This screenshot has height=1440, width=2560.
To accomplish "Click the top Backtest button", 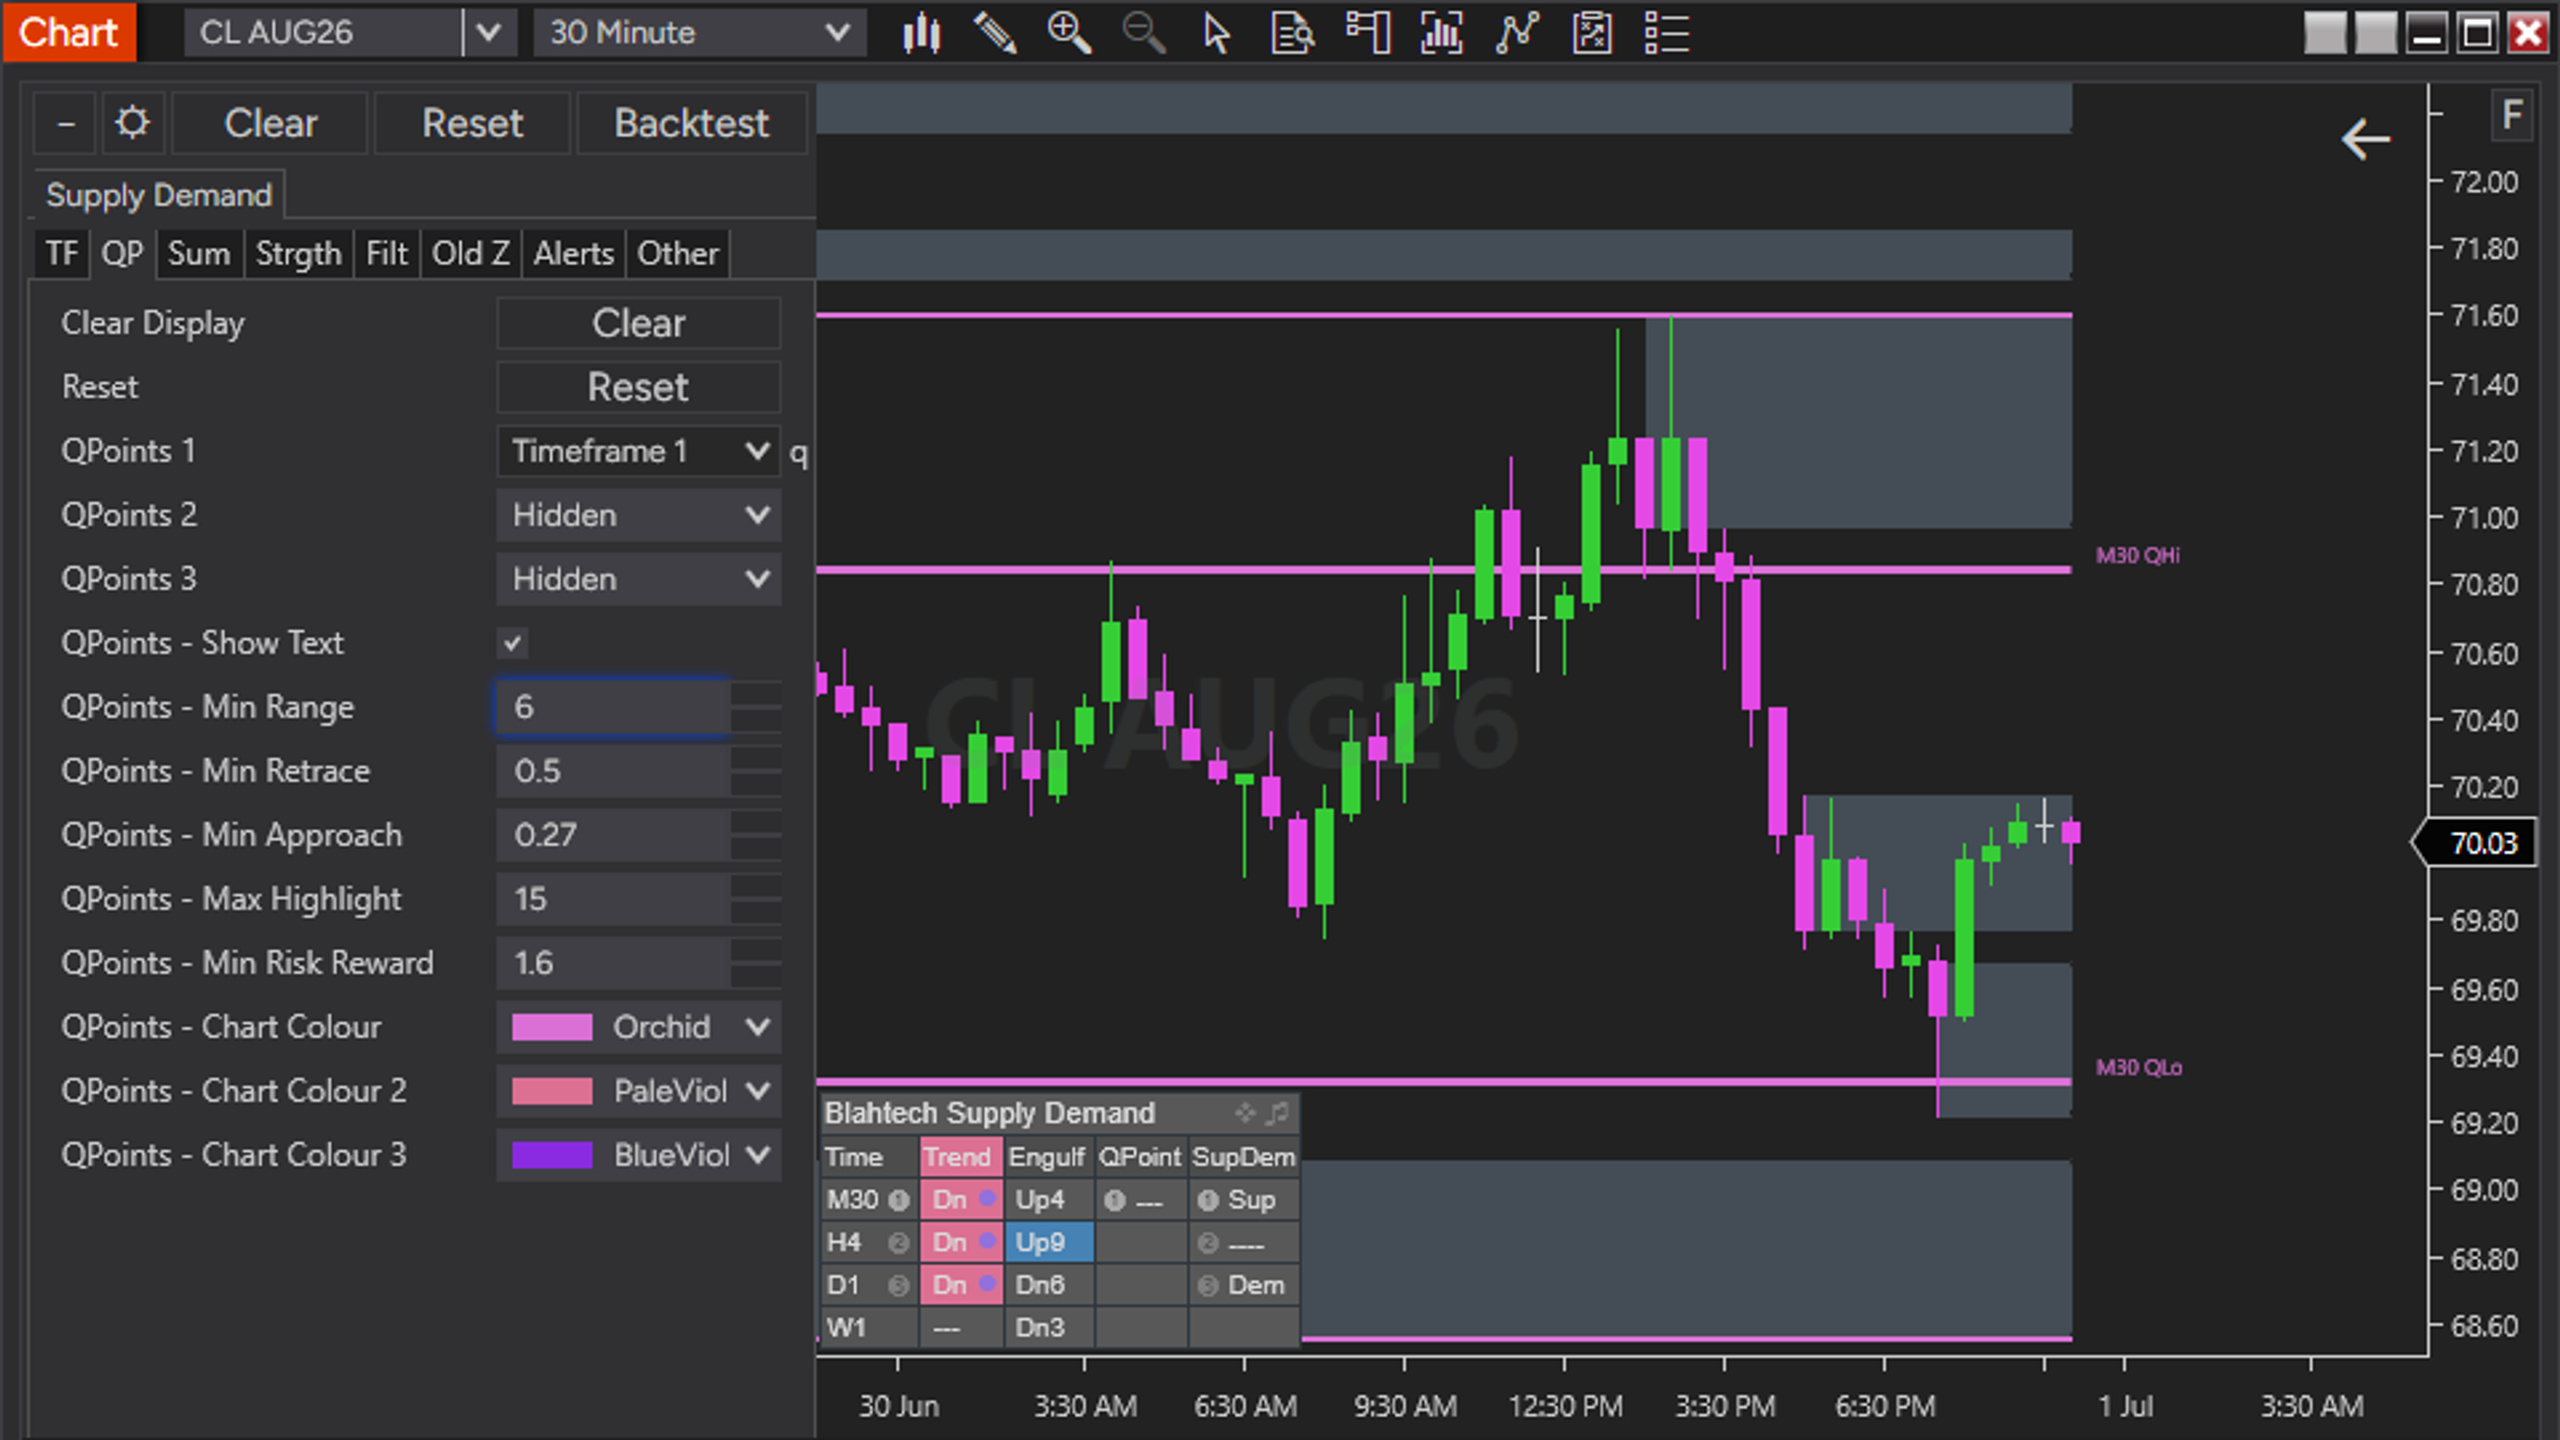I will pyautogui.click(x=691, y=124).
